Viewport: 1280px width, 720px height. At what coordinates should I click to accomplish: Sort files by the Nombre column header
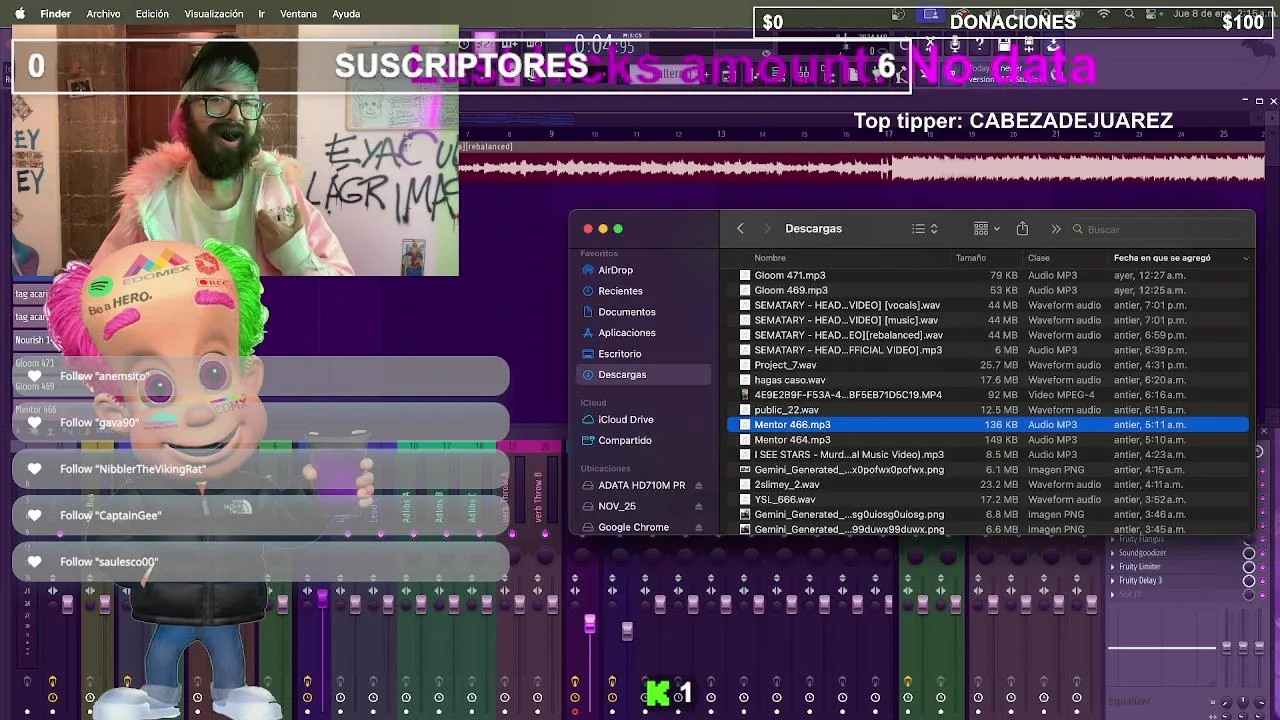(770, 258)
